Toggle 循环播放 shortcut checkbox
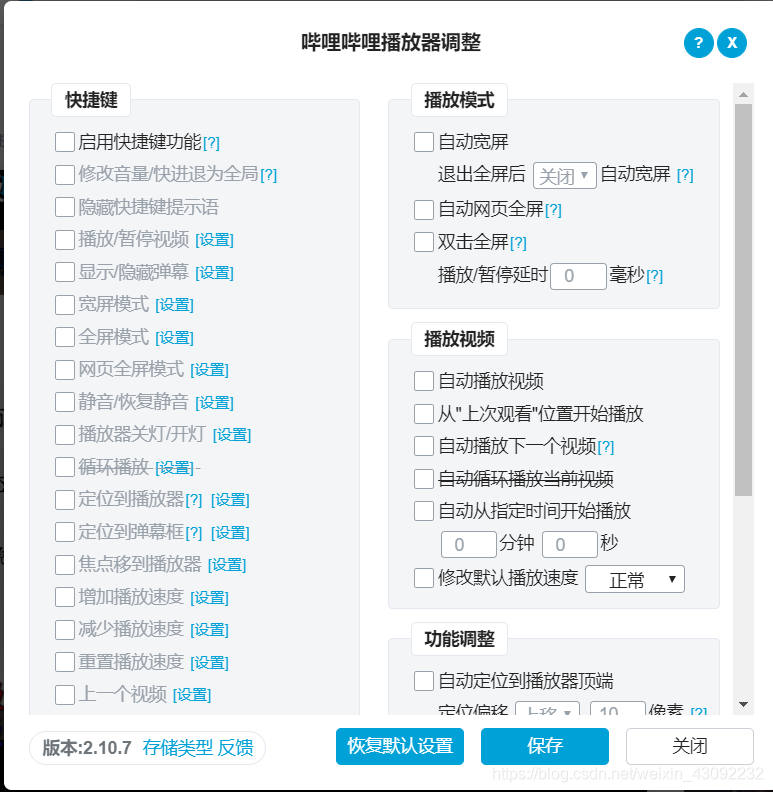Image resolution: width=773 pixels, height=792 pixels. pyautogui.click(x=65, y=467)
